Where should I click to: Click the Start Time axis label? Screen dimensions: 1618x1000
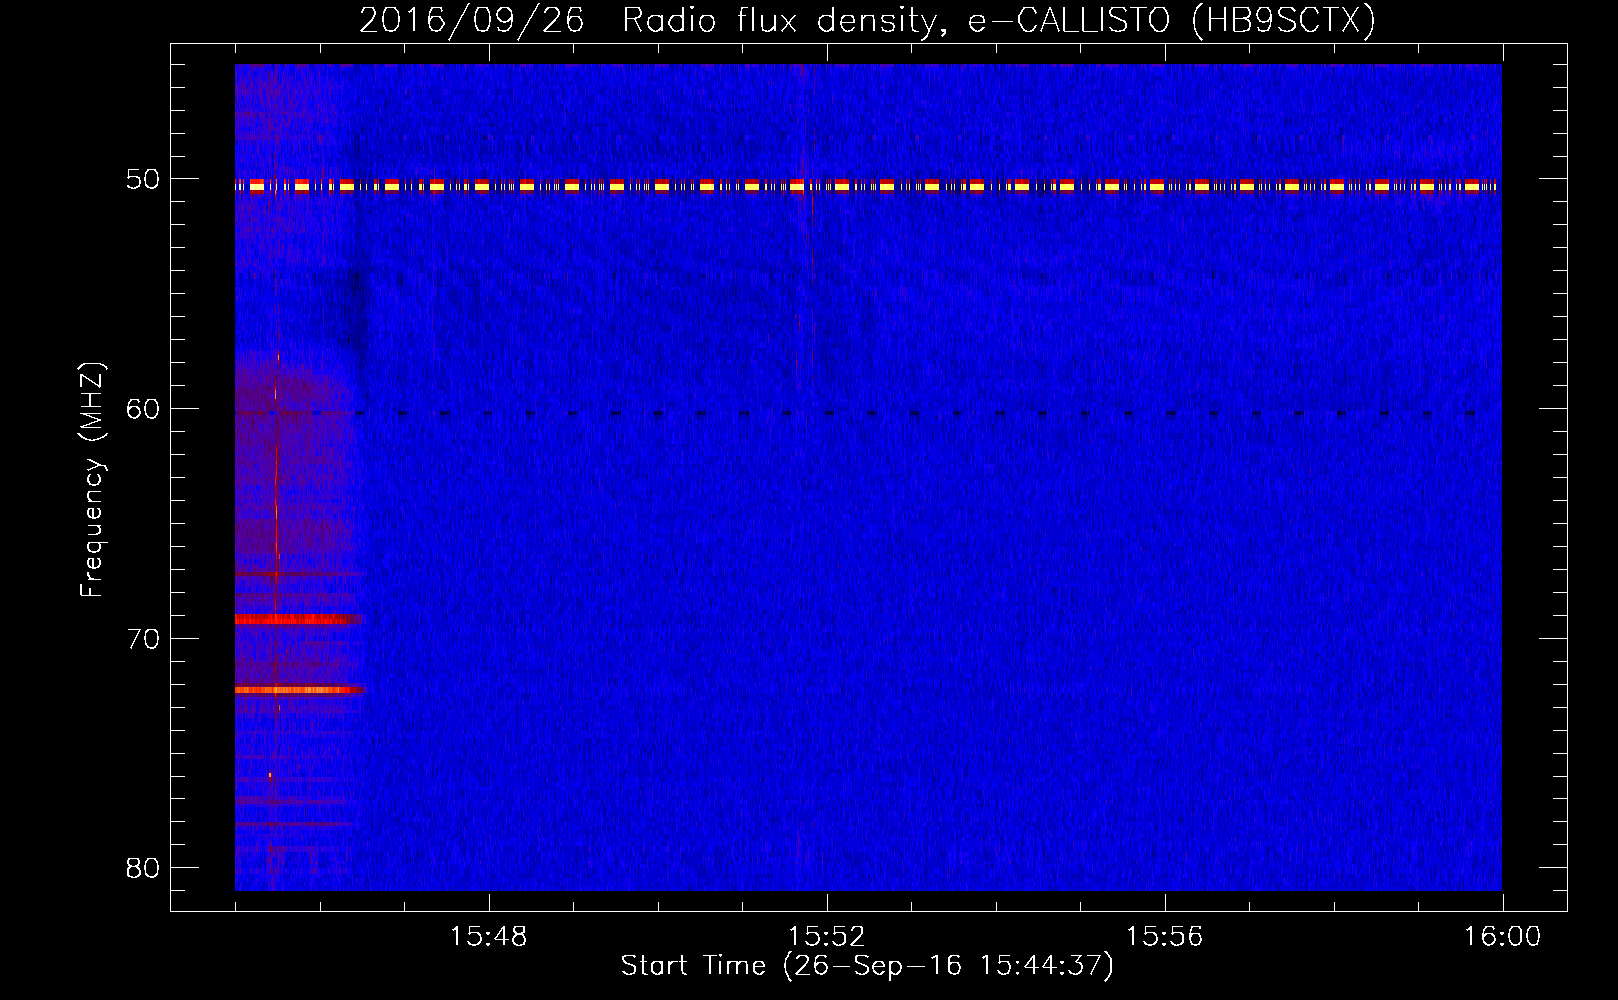tap(867, 966)
